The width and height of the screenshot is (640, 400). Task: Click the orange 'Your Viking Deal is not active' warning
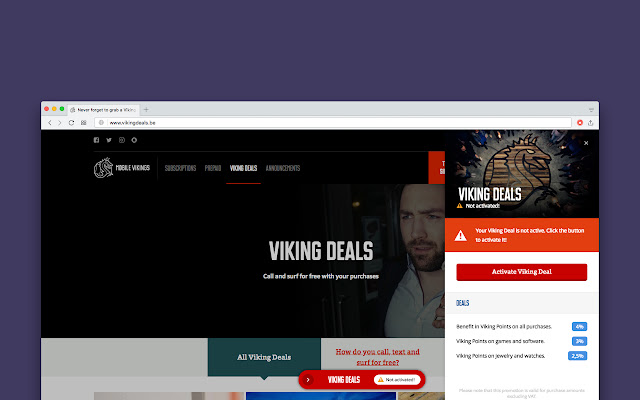(x=522, y=235)
